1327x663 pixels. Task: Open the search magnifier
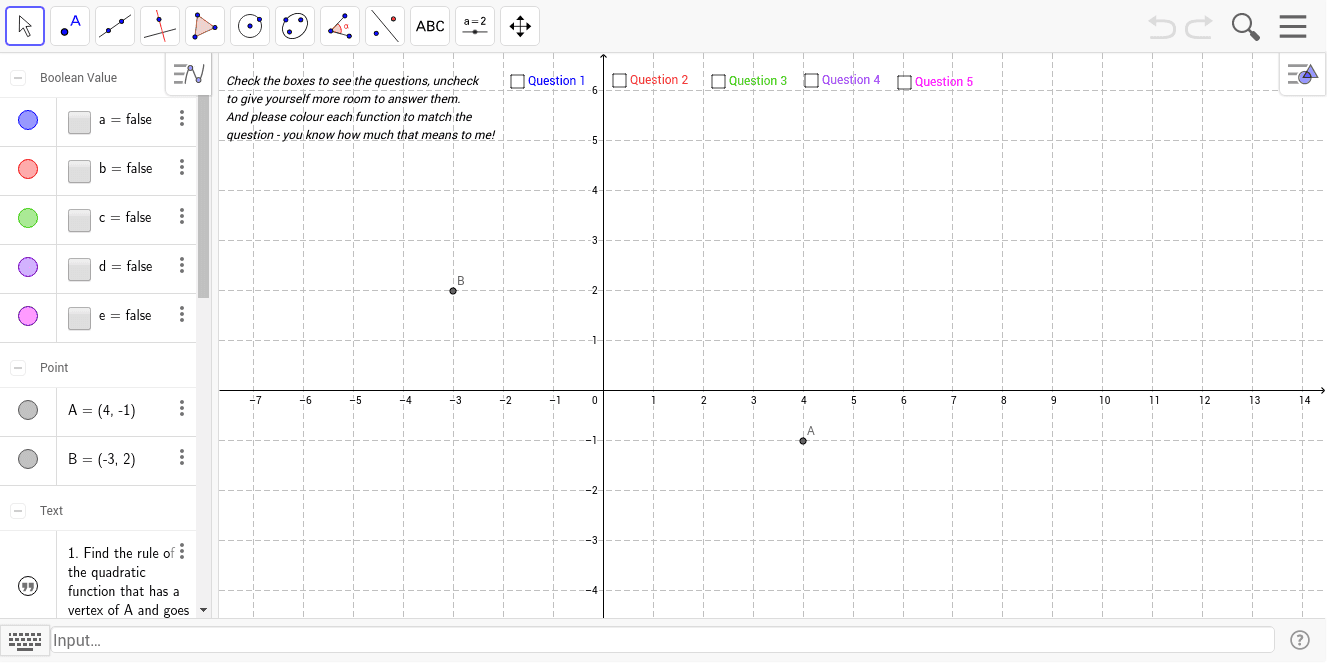coord(1245,27)
